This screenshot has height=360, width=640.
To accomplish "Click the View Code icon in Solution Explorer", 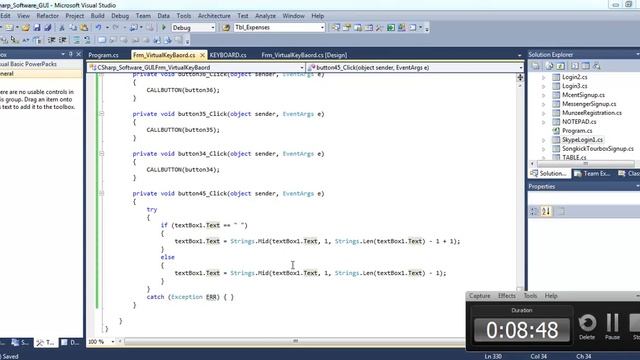I will coord(574,66).
